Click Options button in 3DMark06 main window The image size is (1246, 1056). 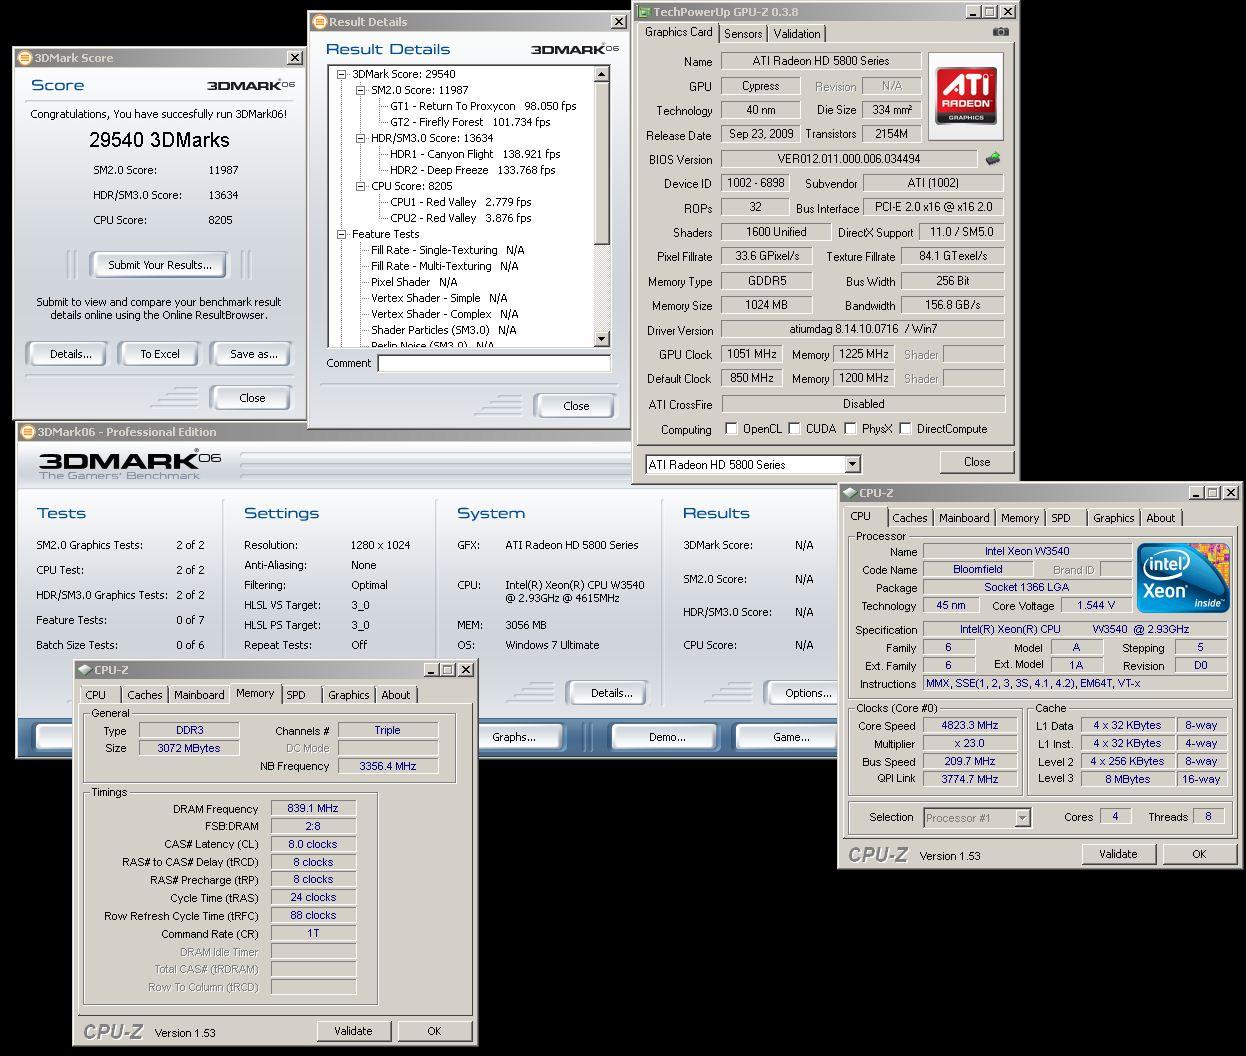point(802,693)
